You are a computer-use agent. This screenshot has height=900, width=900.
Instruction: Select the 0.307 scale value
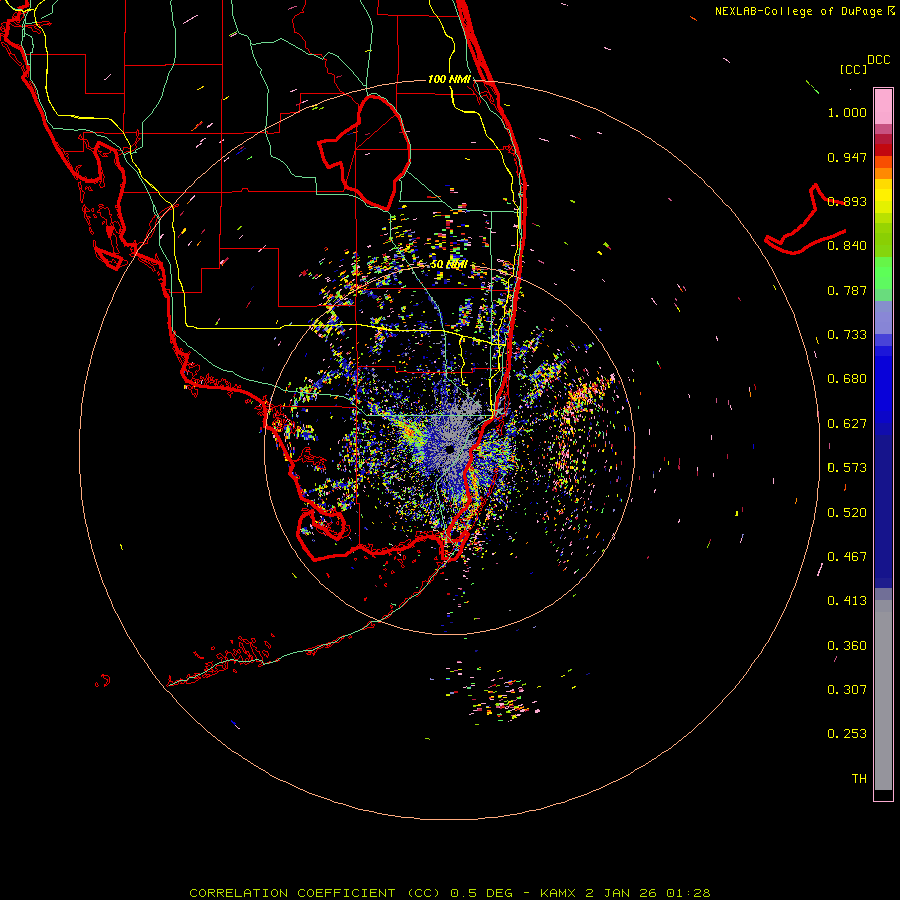click(847, 690)
